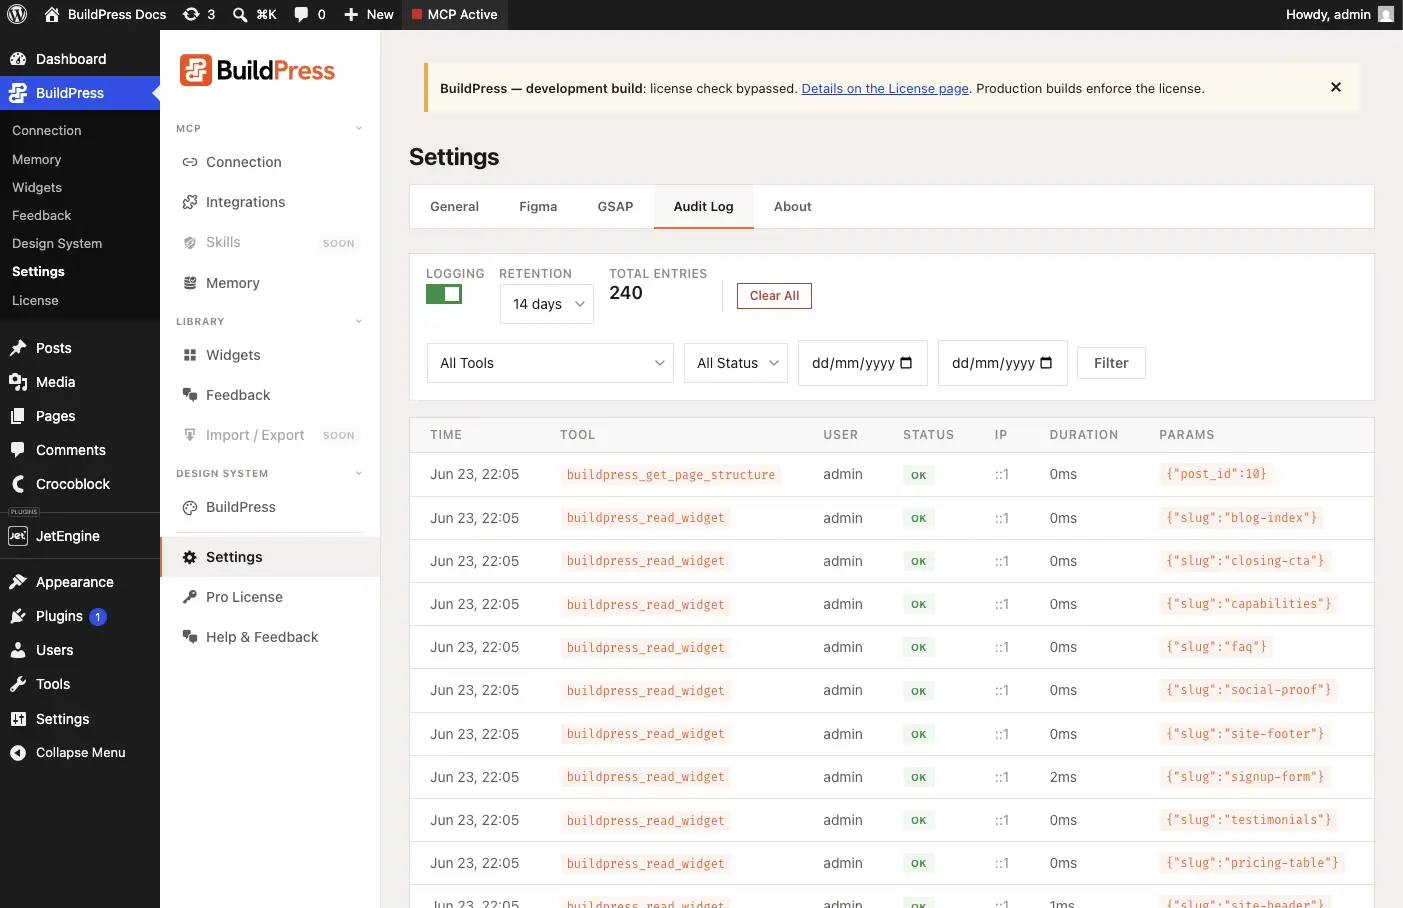Viewport: 1403px width, 908px height.
Task: Click the BuildPress logo
Action: click(258, 71)
